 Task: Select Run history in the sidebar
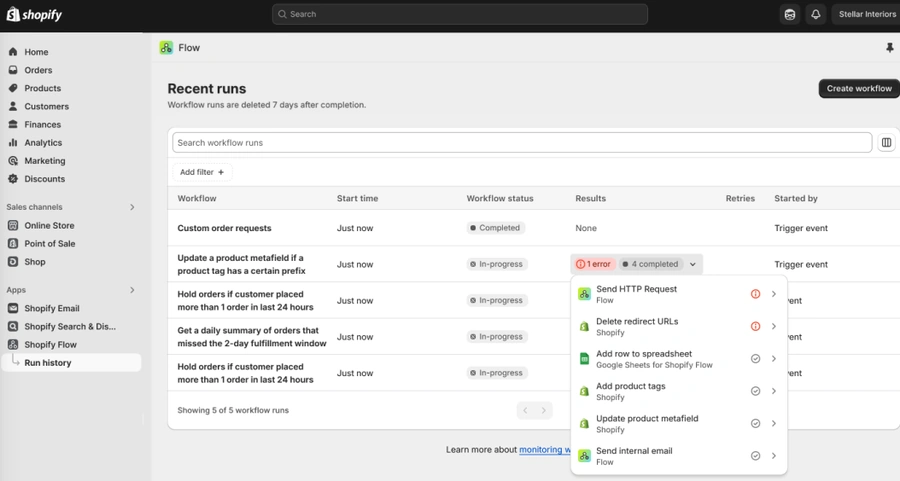(x=72, y=363)
